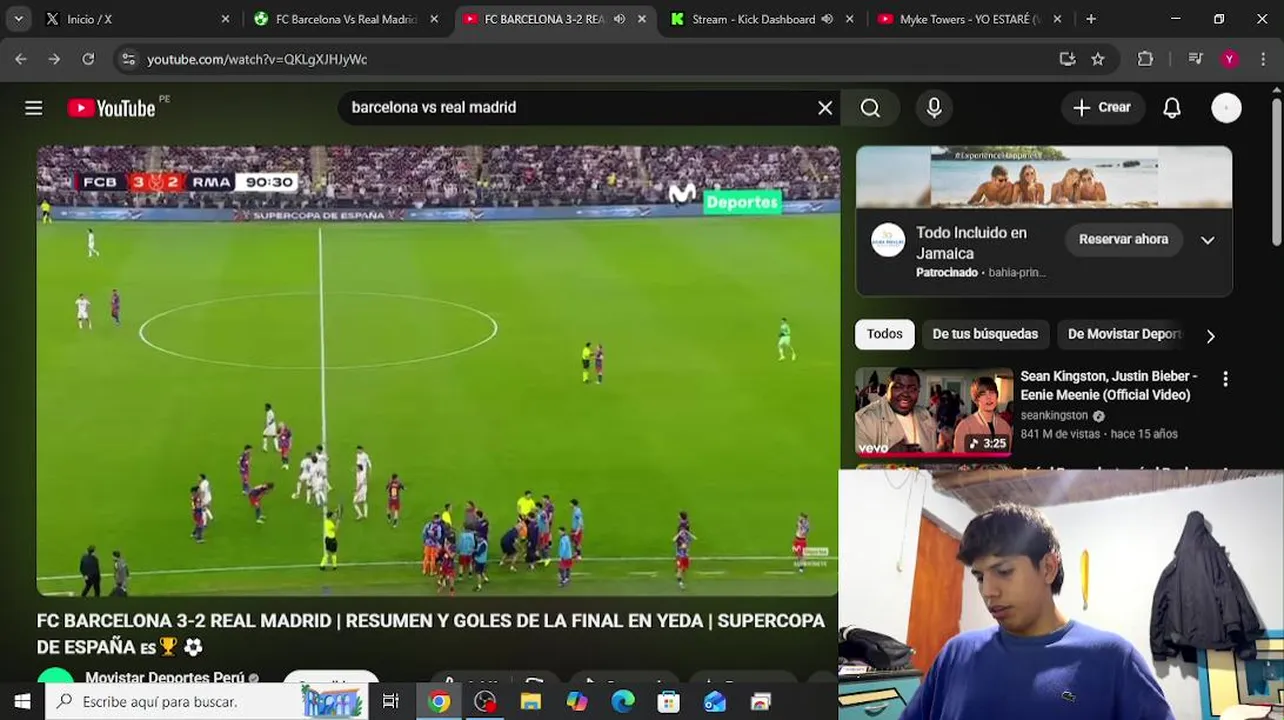The height and width of the screenshot is (720, 1284).
Task: Show more chips with the right arrow
Action: (x=1210, y=336)
